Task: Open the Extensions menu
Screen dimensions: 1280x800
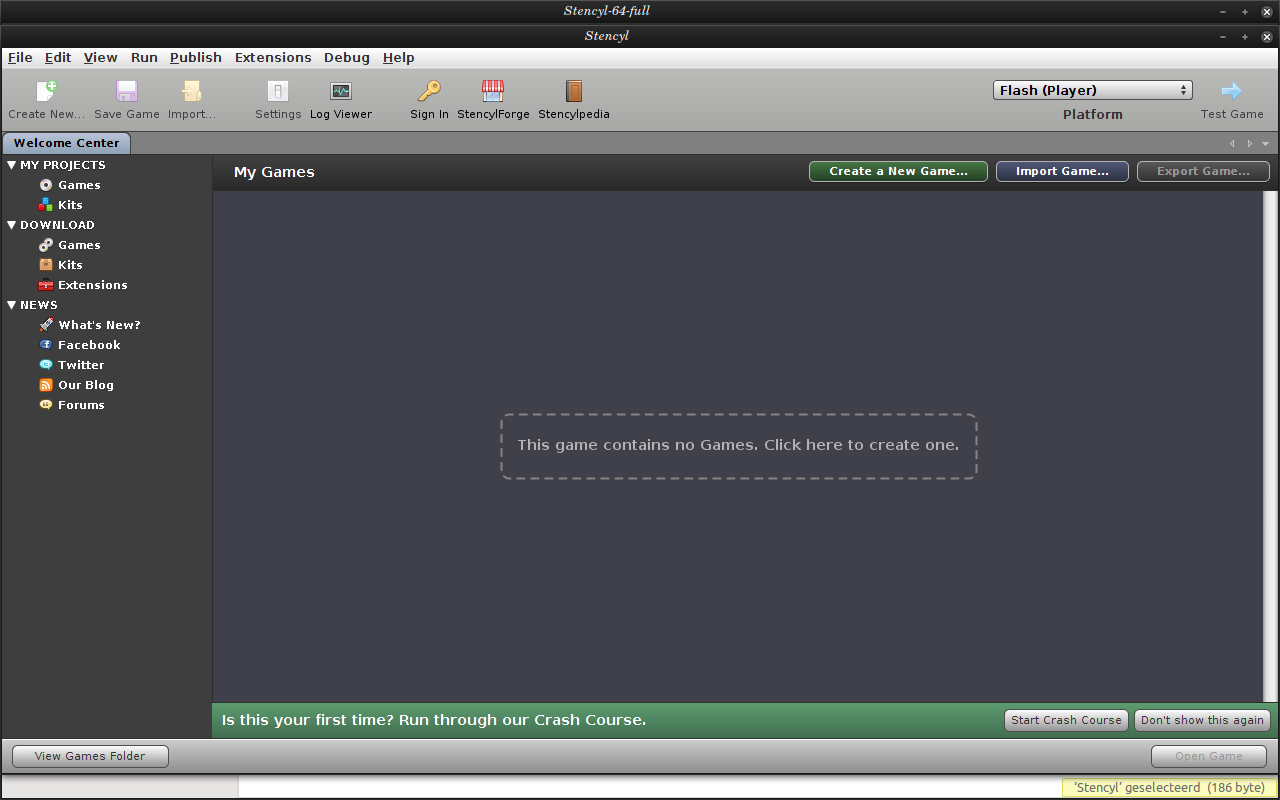Action: 273,57
